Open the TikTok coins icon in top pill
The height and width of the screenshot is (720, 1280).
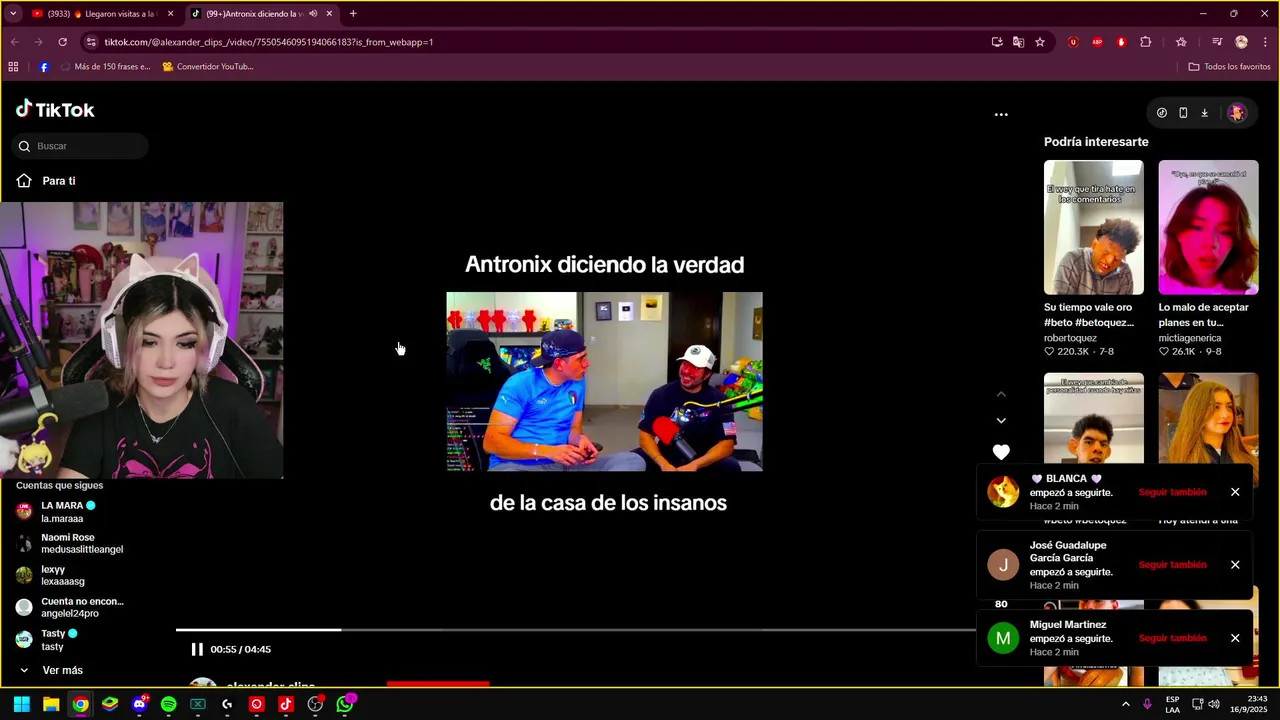click(1161, 113)
